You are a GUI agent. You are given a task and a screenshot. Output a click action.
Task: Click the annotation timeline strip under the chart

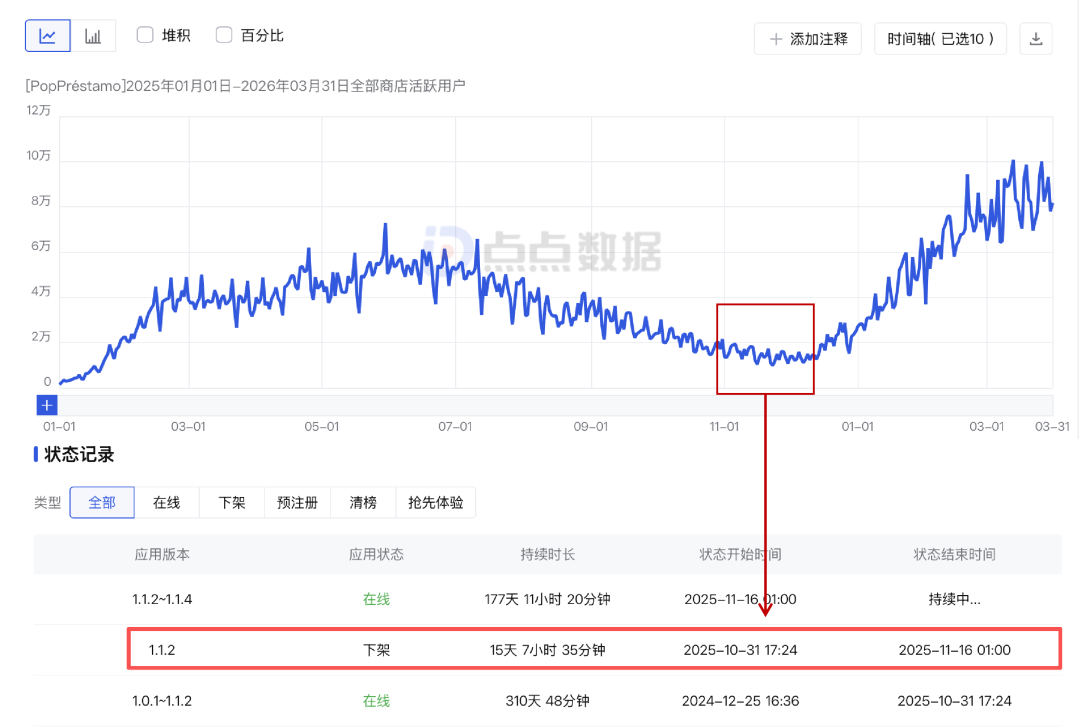(x=555, y=405)
